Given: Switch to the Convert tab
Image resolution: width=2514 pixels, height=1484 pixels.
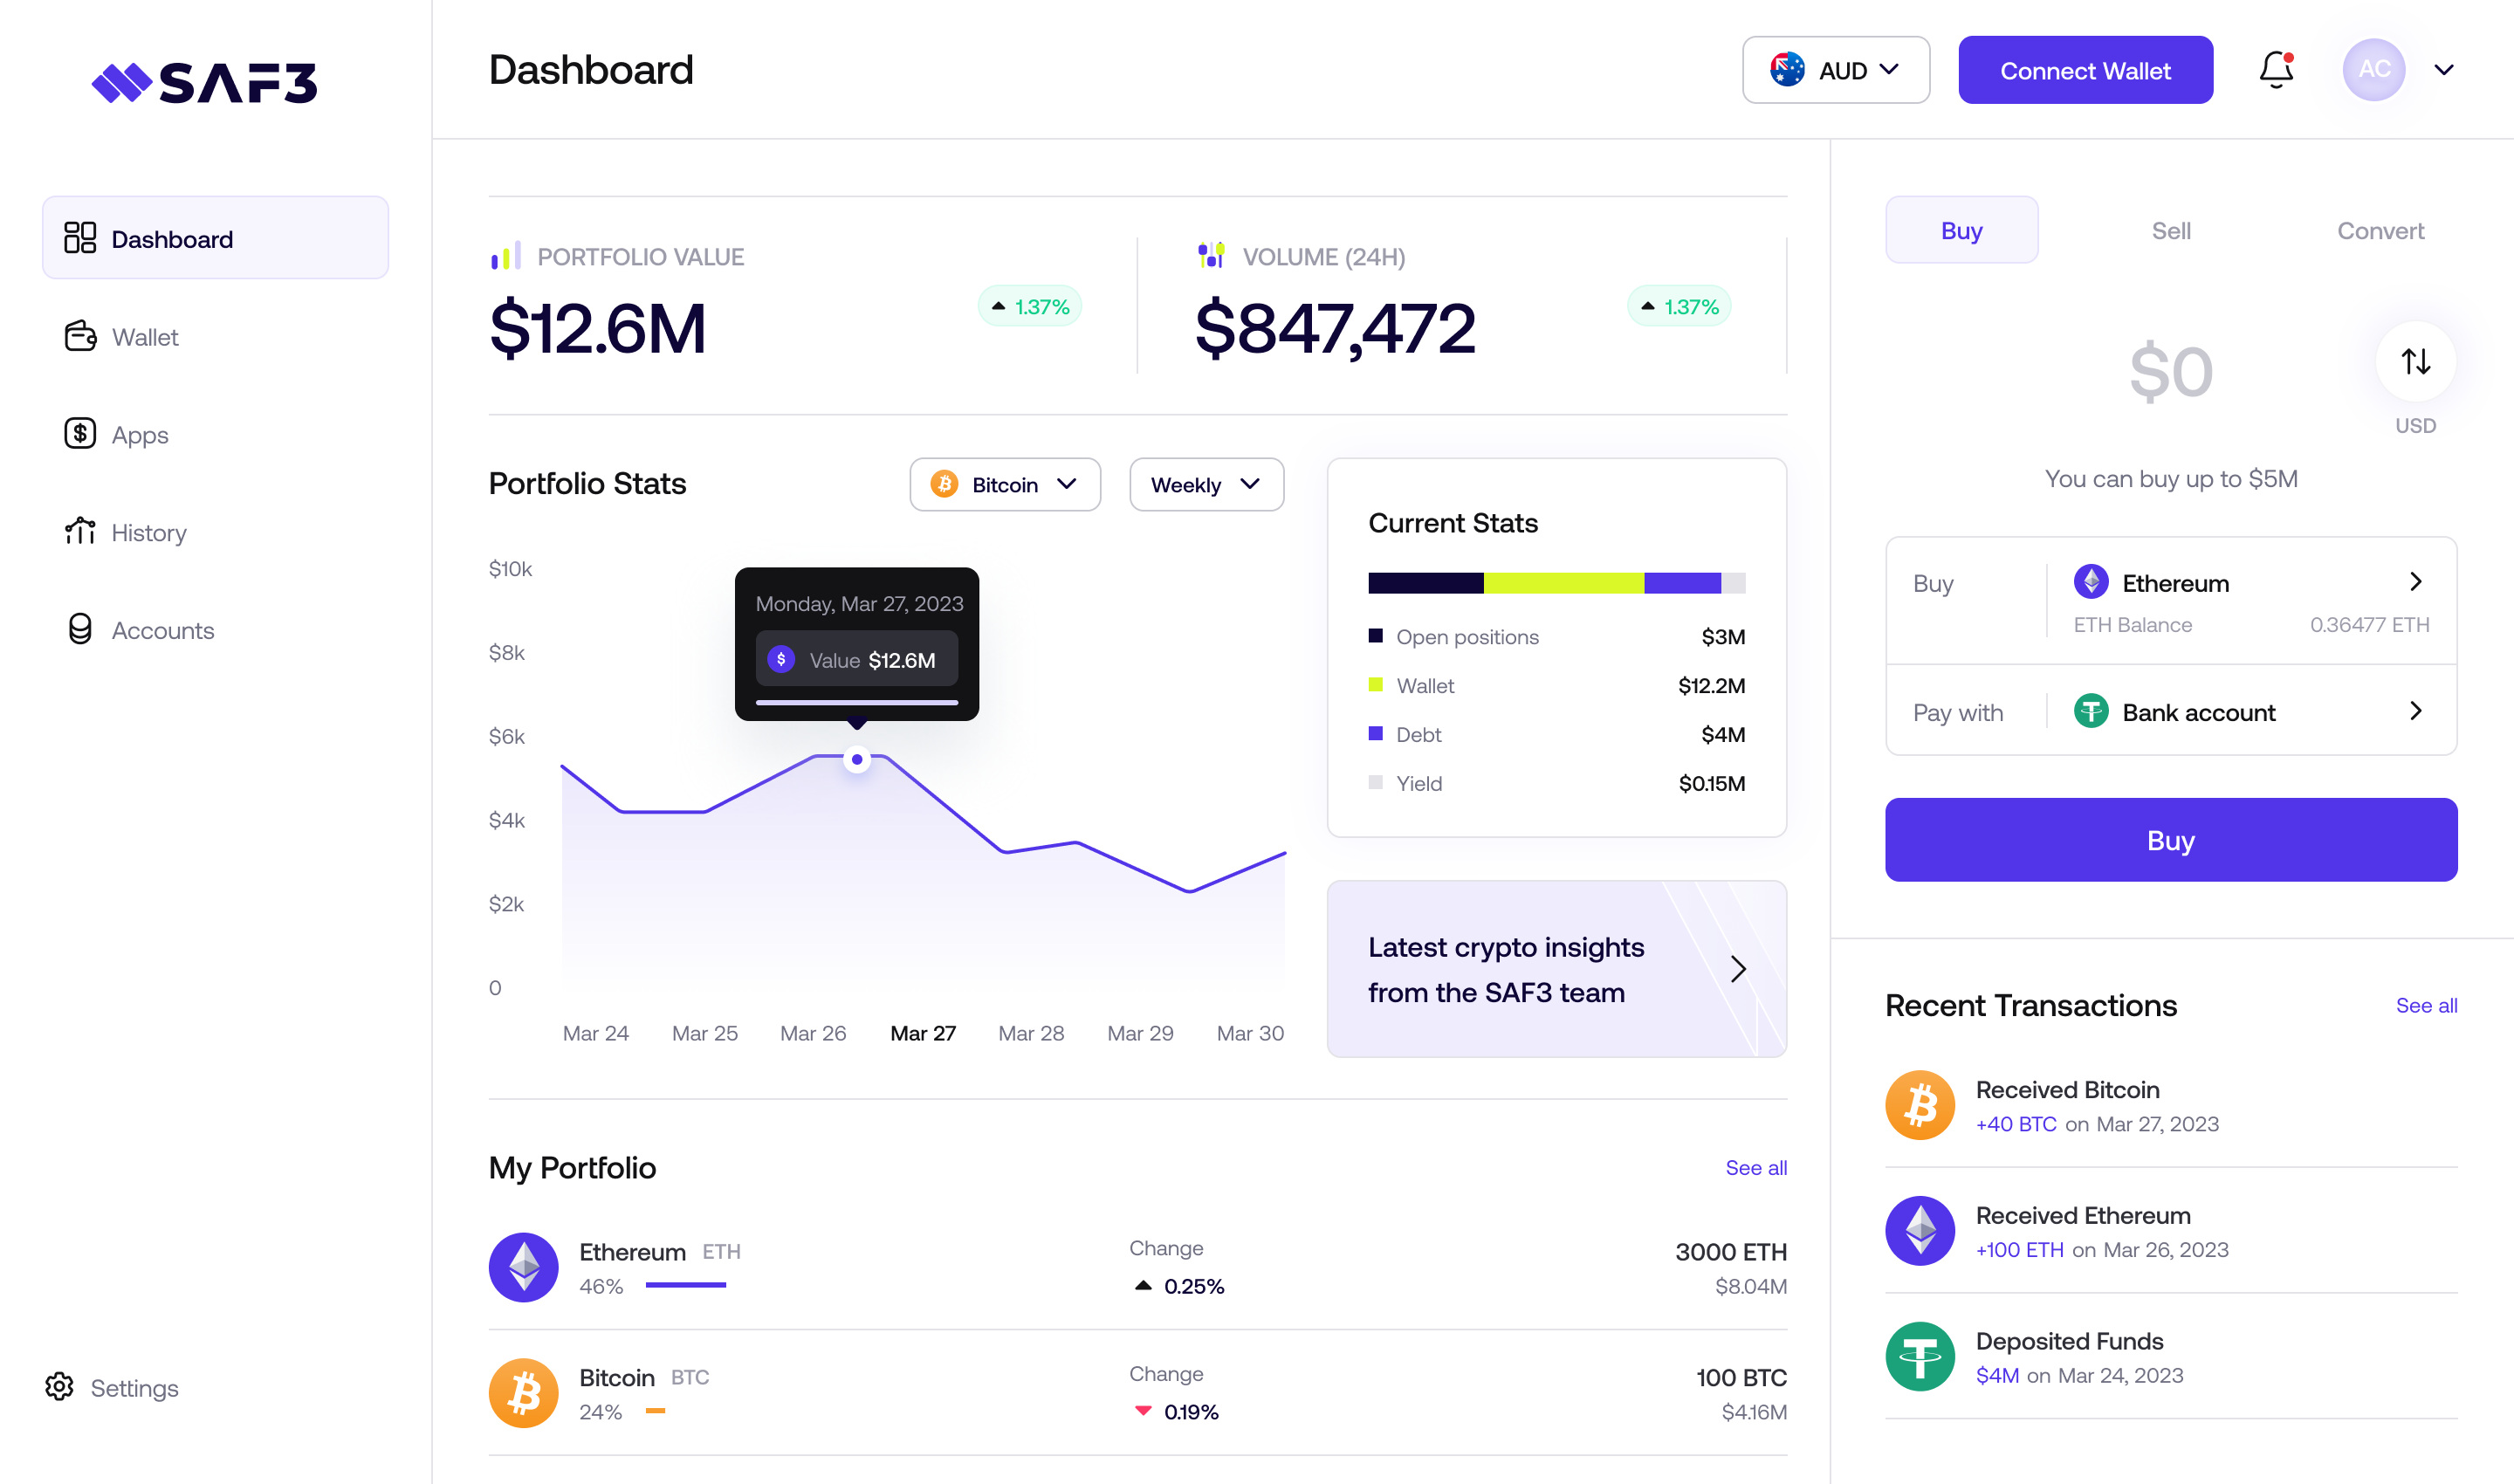Looking at the screenshot, I should click(x=2380, y=230).
